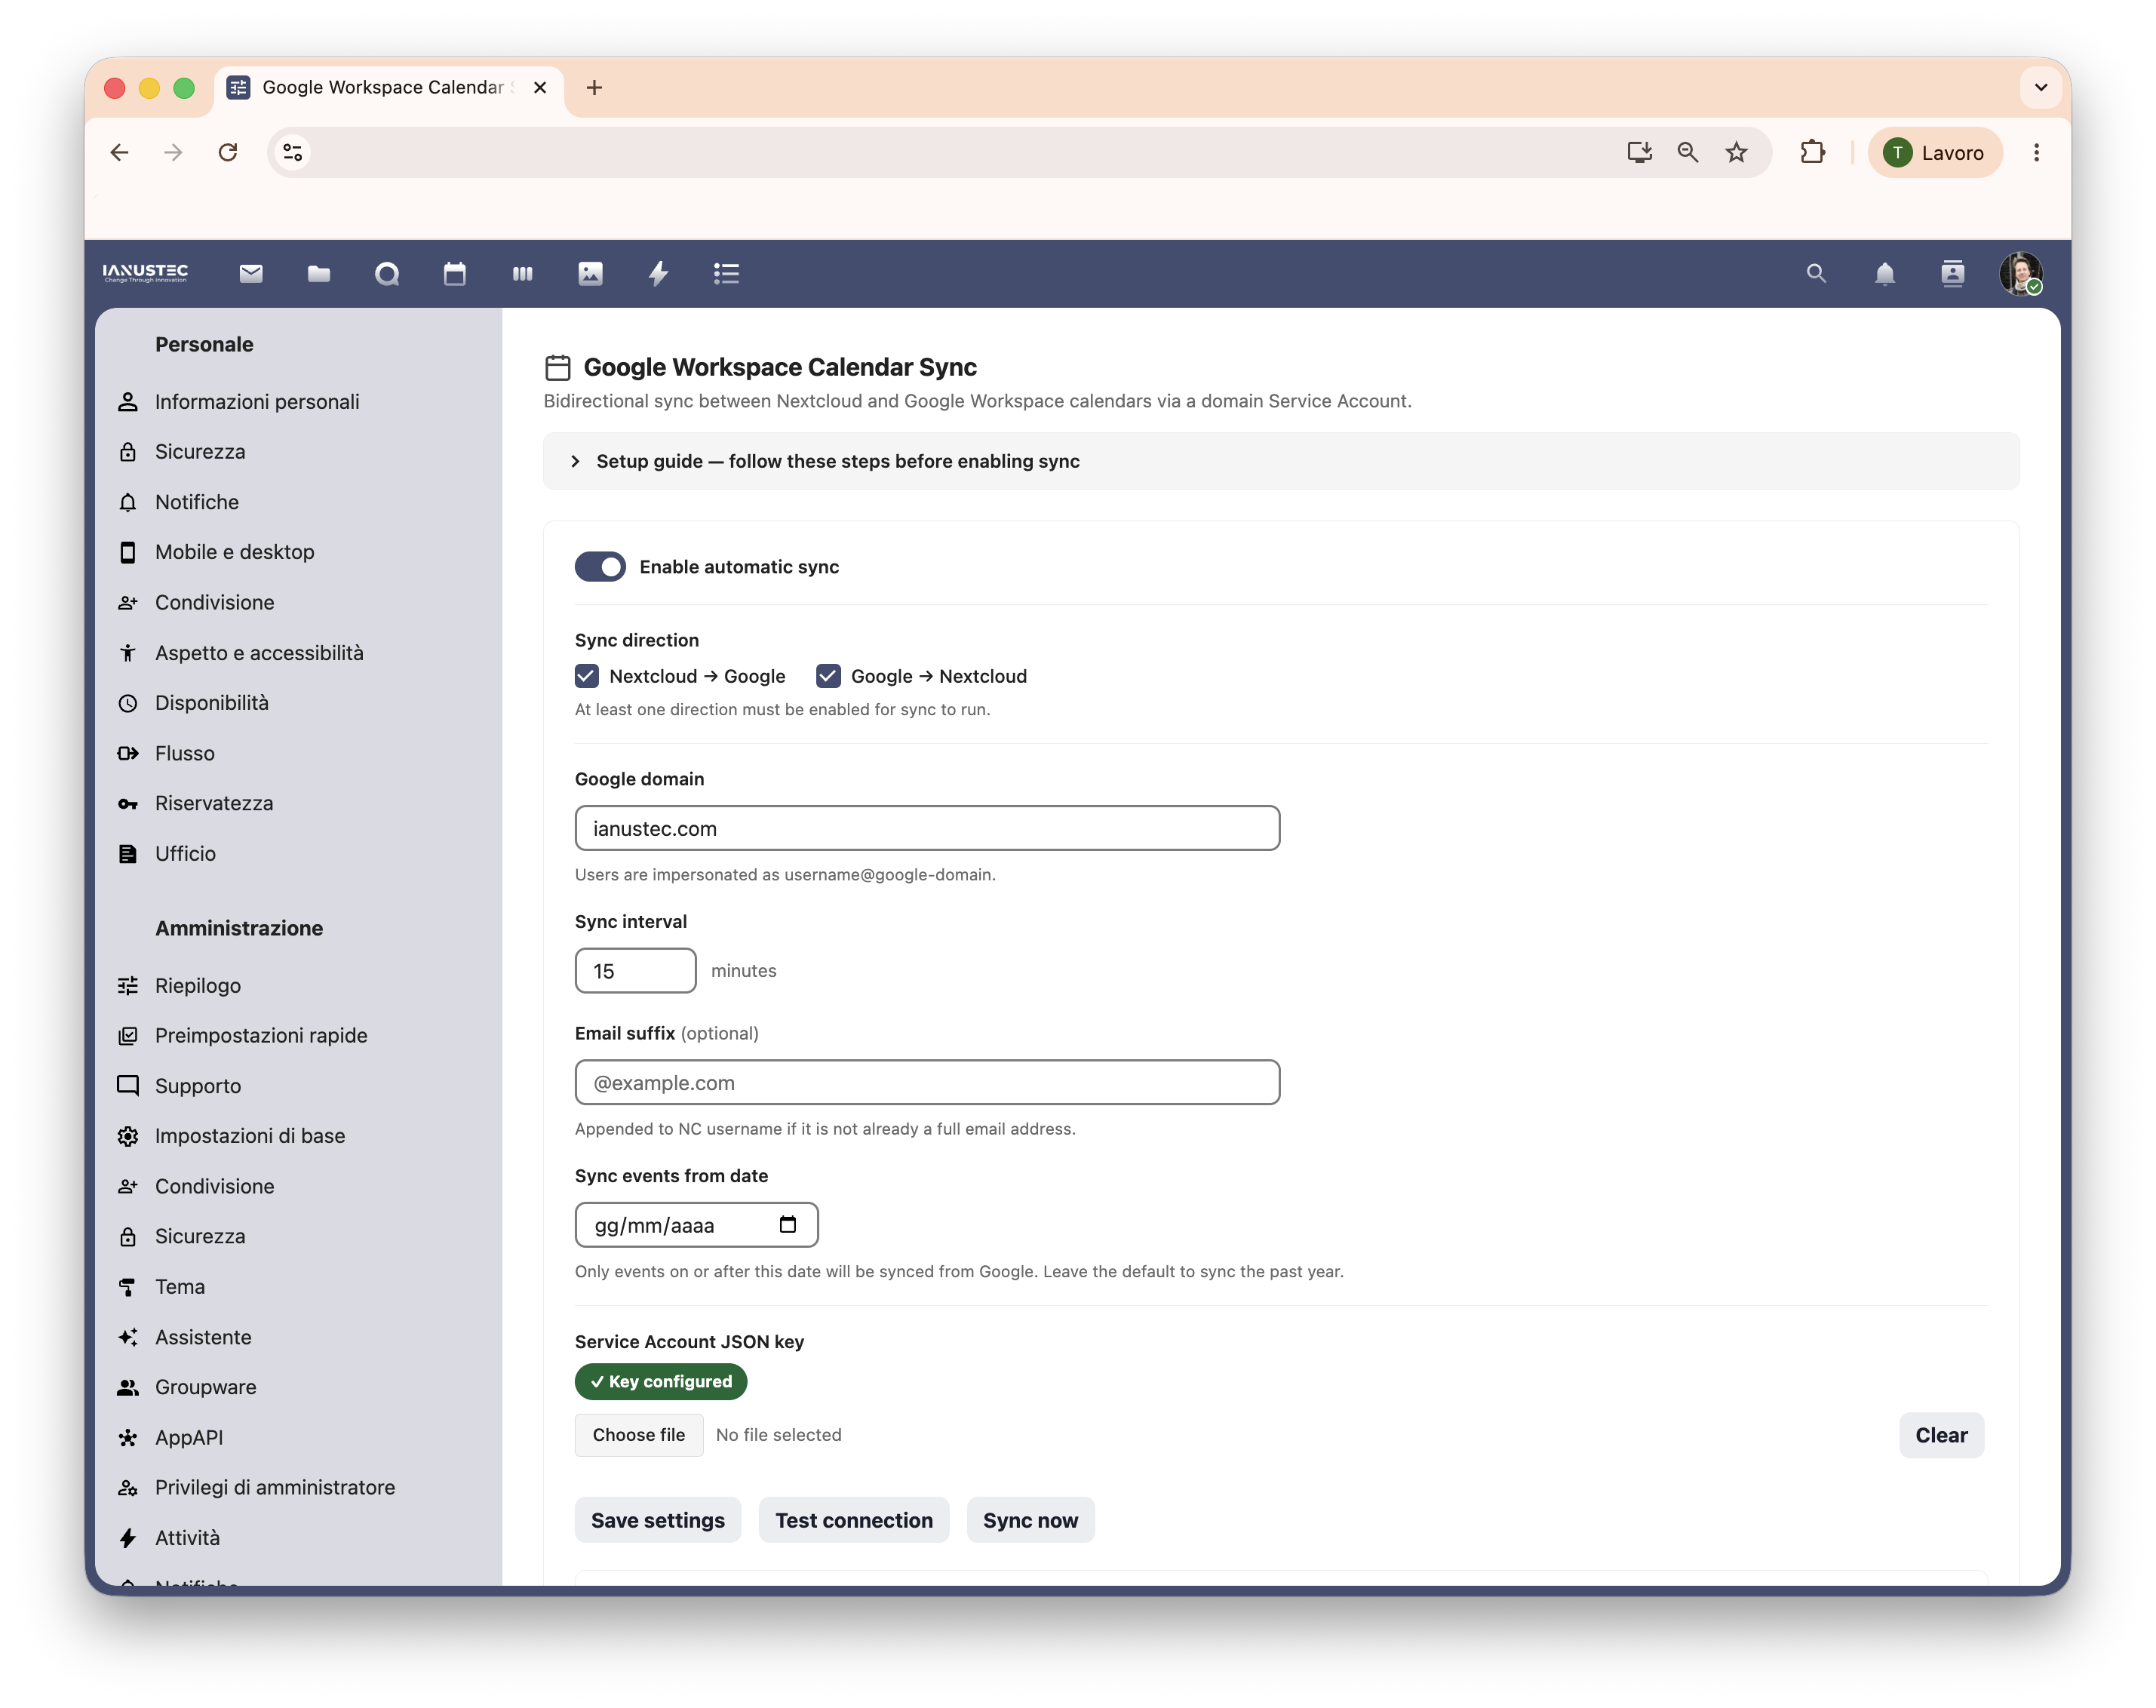
Task: Open a new browser tab
Action: coord(594,88)
